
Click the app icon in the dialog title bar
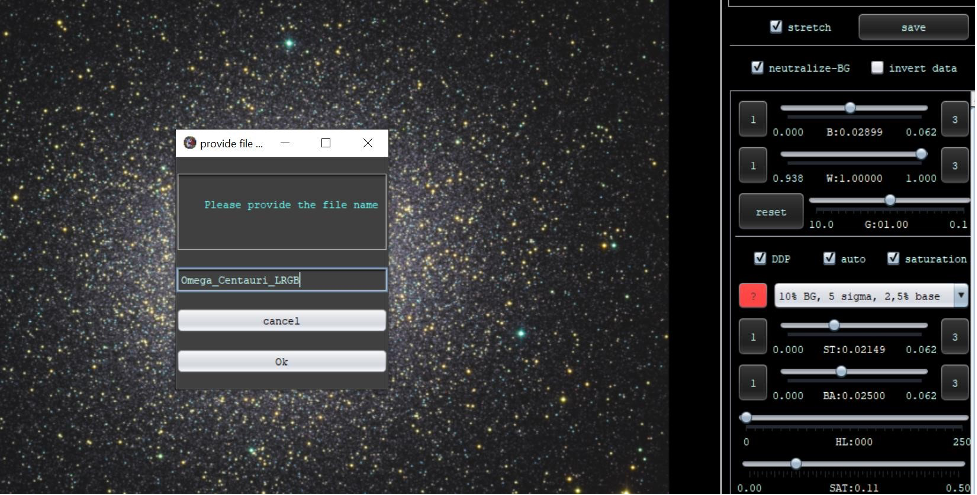coord(190,143)
